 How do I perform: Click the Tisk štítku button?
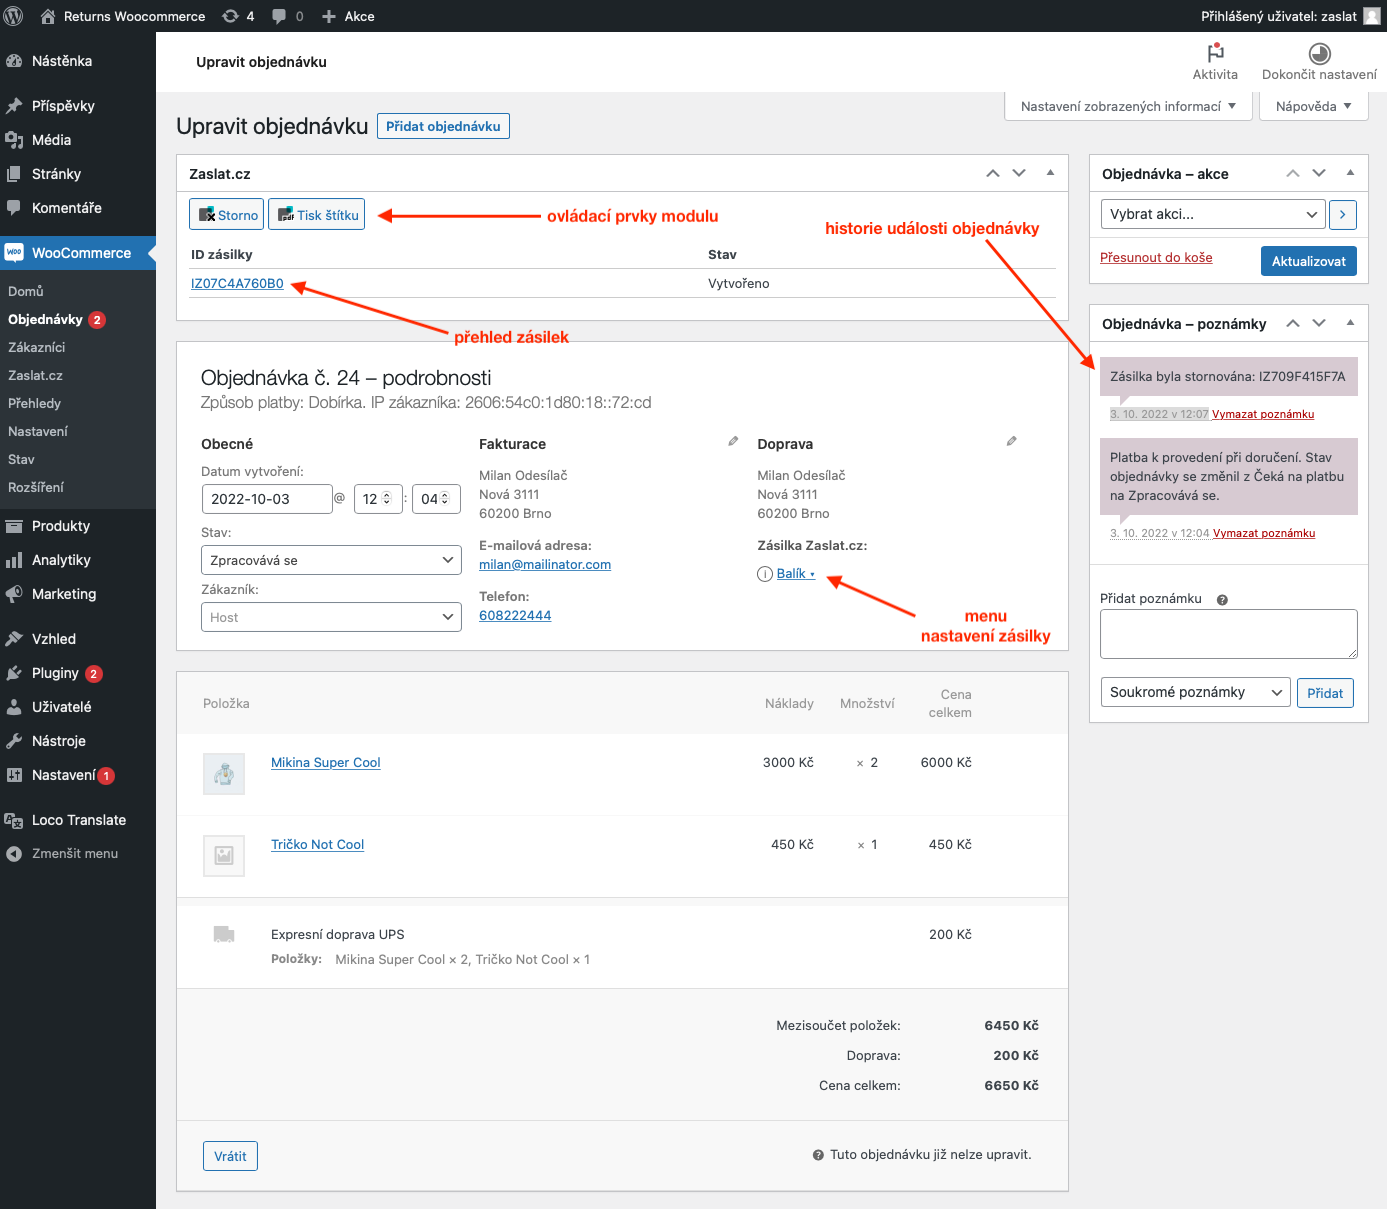tap(316, 215)
